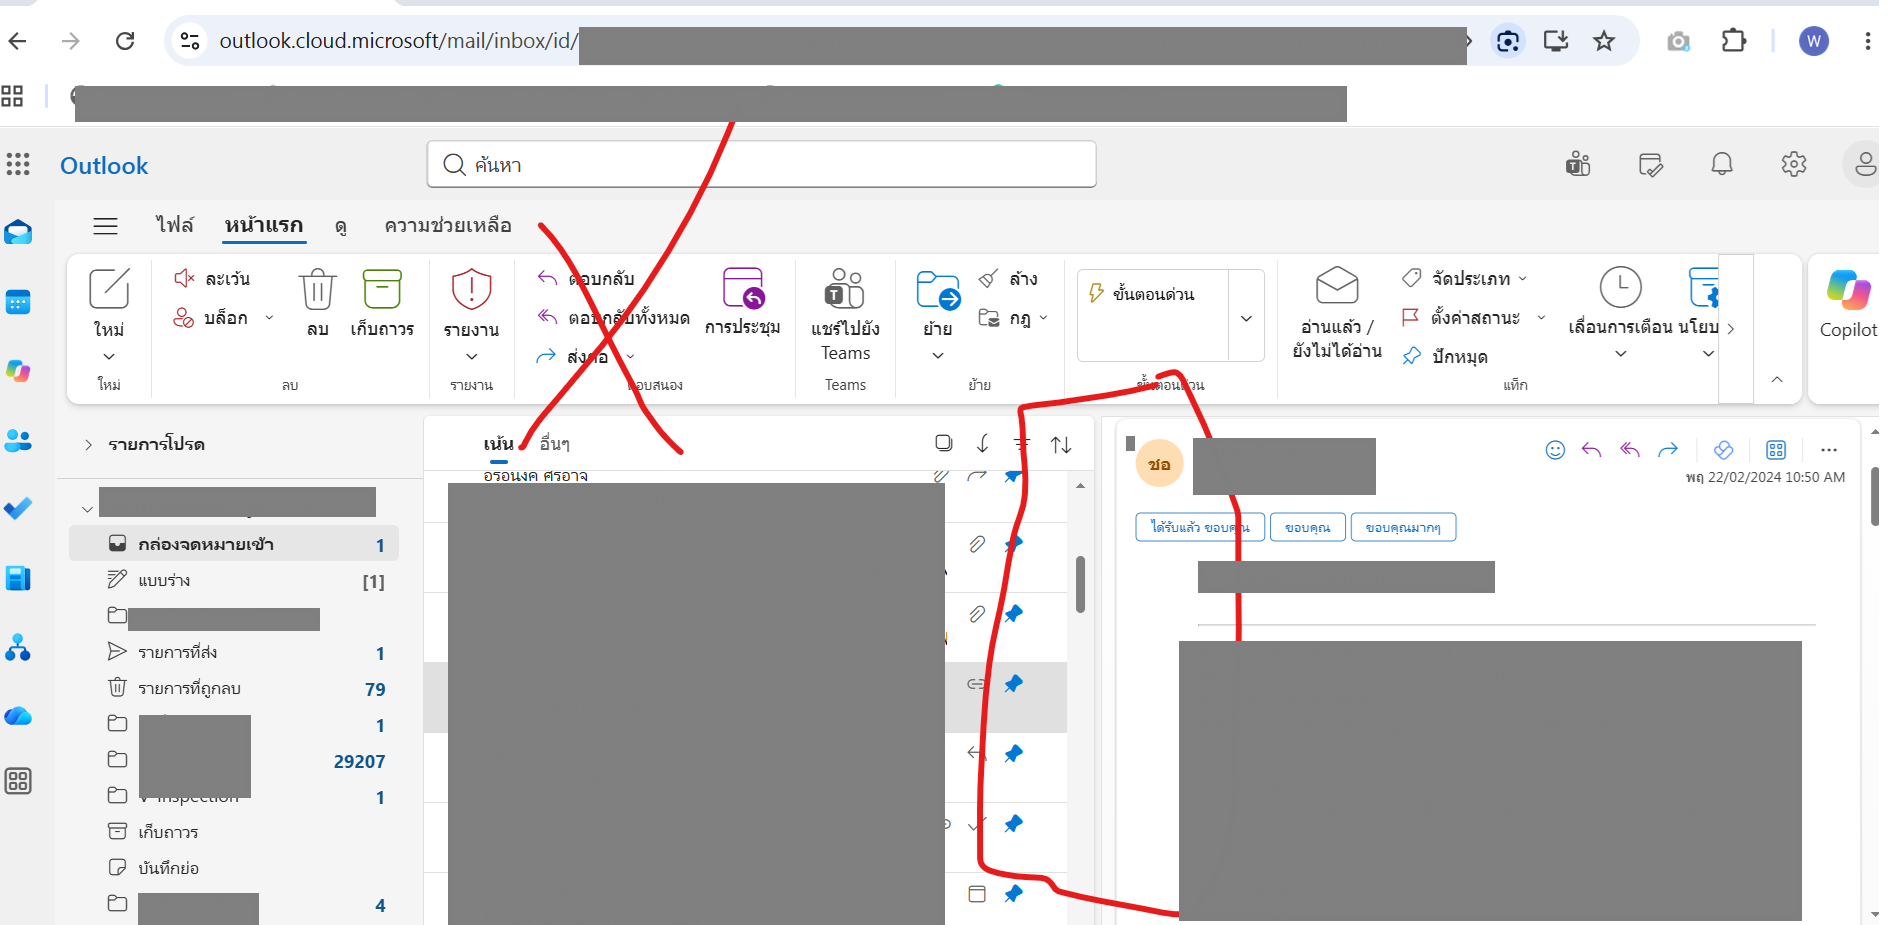Click the message list scrollbar thumb
This screenshot has width=1899, height=925.
pyautogui.click(x=1080, y=584)
